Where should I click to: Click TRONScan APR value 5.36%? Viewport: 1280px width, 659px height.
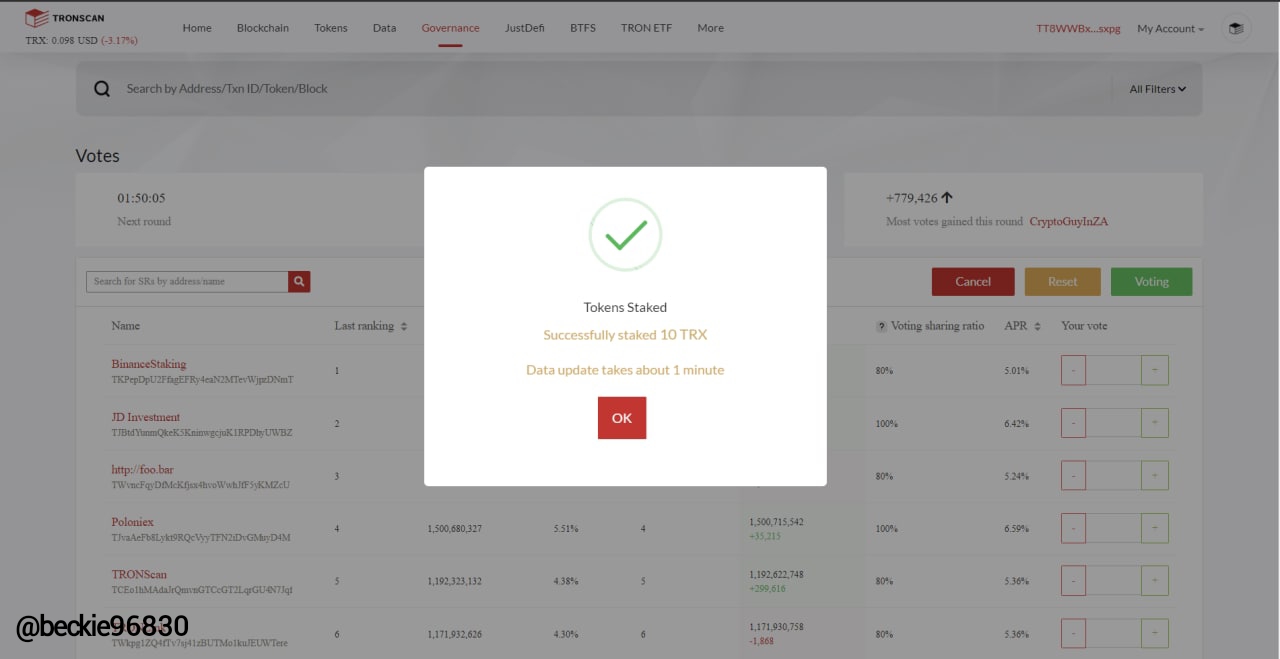pos(1016,581)
